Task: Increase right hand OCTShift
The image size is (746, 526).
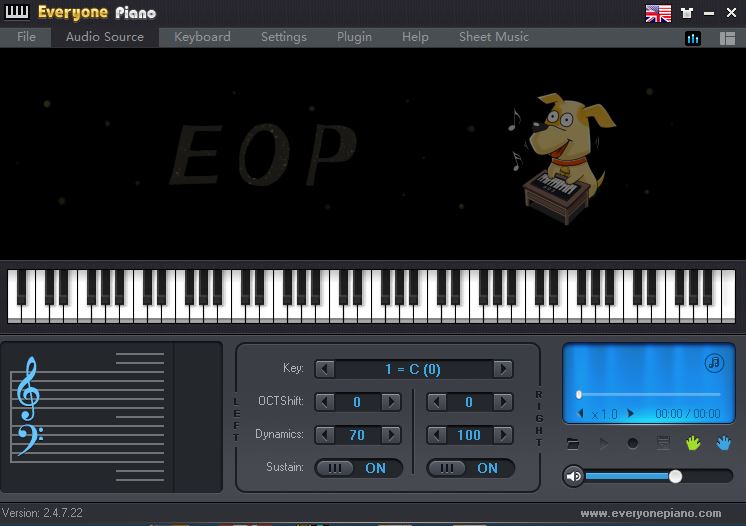Action: [x=503, y=402]
